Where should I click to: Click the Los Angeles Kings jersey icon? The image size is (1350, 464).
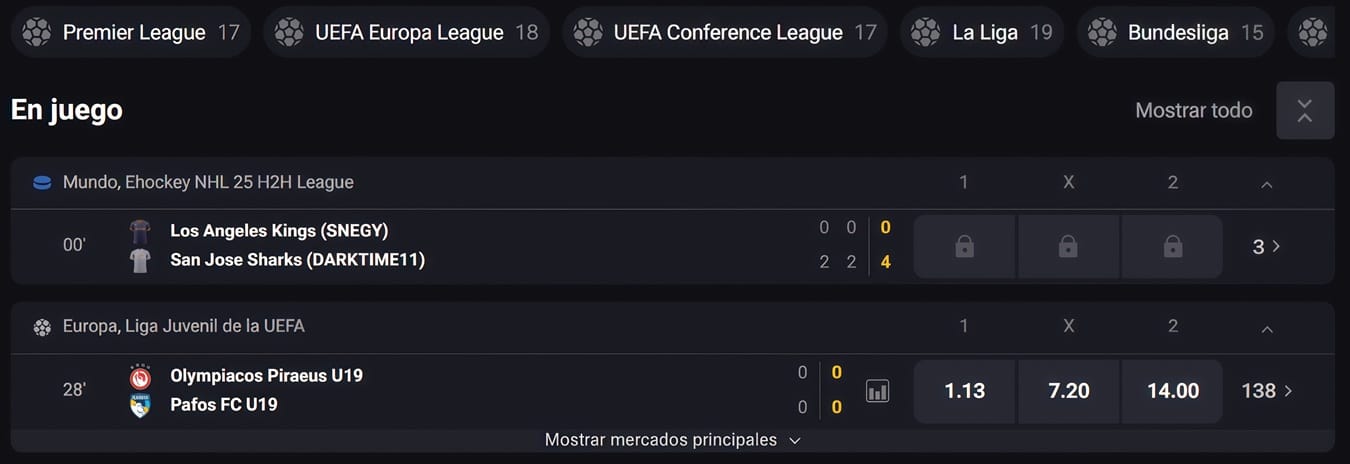(140, 232)
